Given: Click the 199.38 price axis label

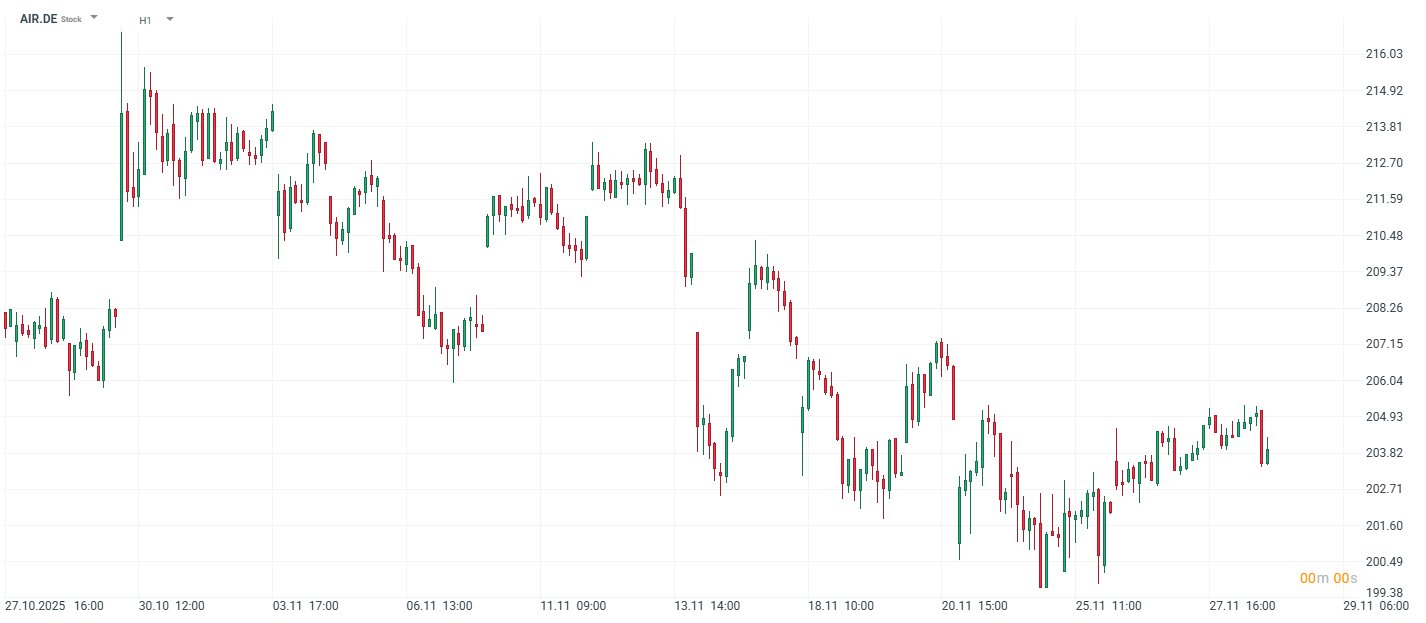Looking at the screenshot, I should (1384, 594).
